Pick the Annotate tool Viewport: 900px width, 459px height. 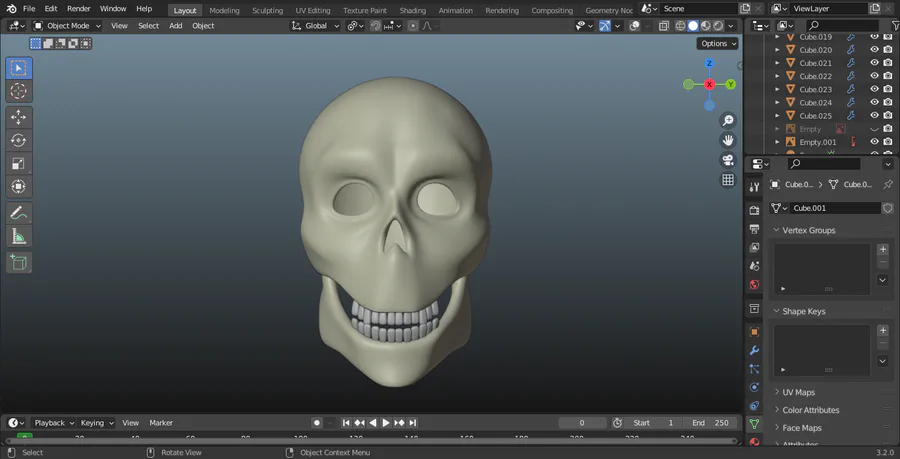pyautogui.click(x=19, y=213)
